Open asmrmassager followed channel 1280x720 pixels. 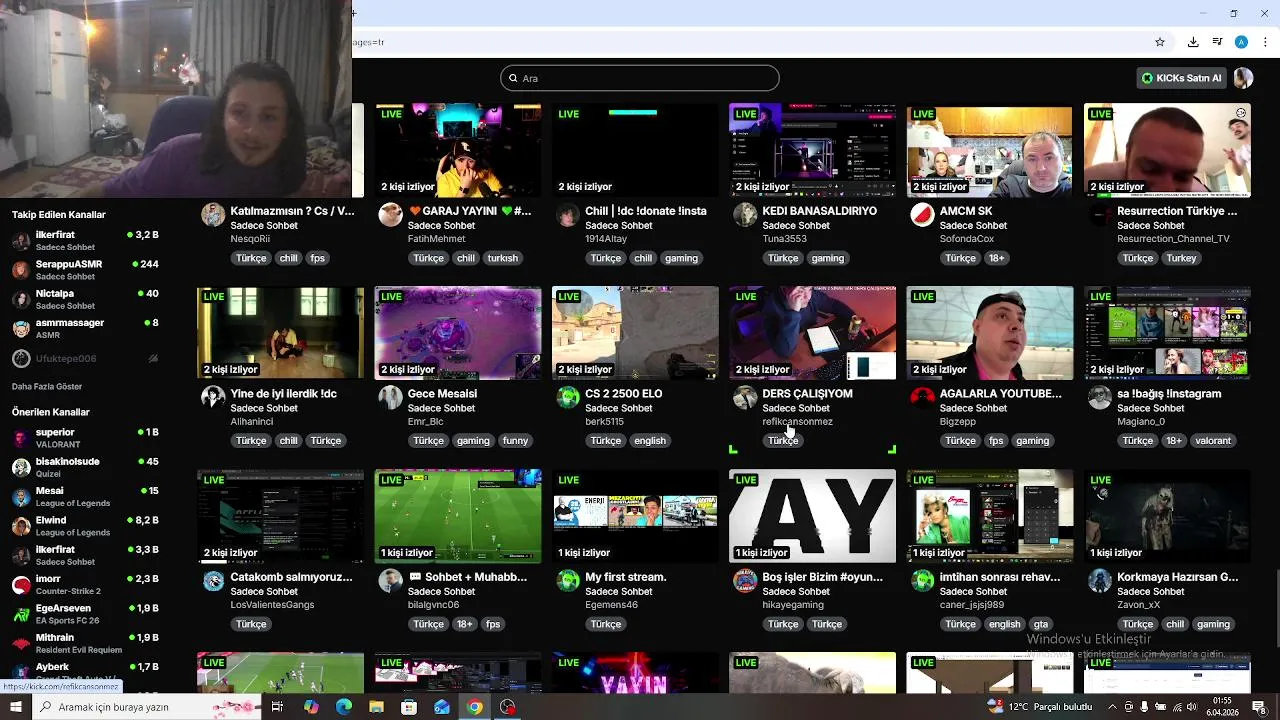(x=85, y=328)
